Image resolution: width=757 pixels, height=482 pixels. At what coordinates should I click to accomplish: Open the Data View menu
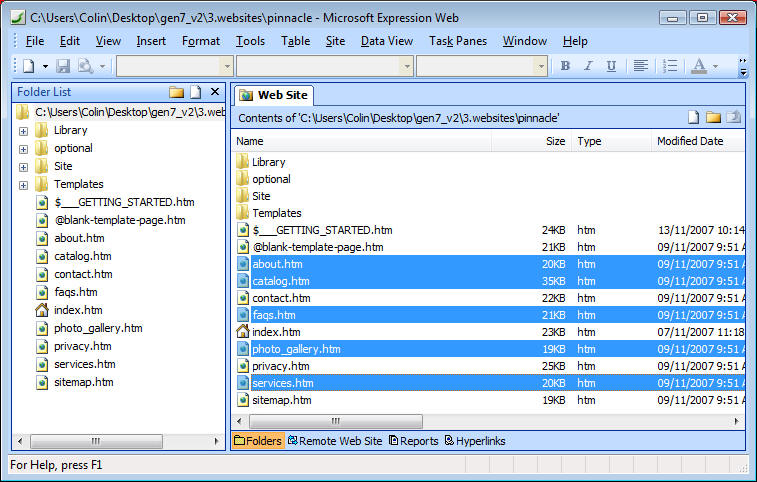pyautogui.click(x=386, y=41)
